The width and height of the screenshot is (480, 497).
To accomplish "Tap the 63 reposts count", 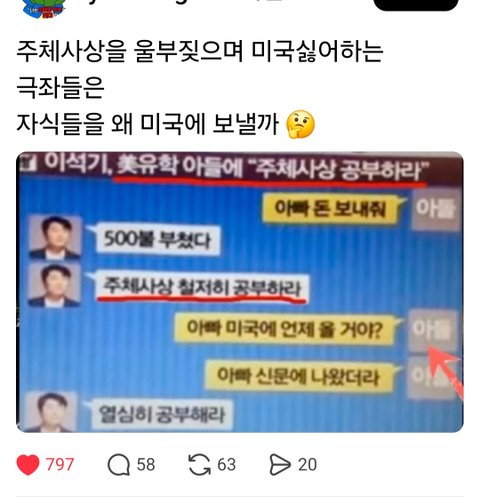I will click(x=227, y=465).
